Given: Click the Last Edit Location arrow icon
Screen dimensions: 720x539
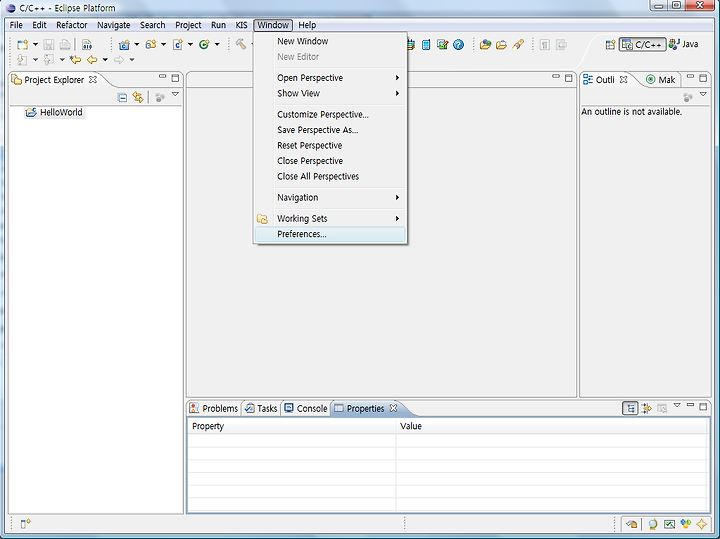Looking at the screenshot, I should (x=75, y=60).
